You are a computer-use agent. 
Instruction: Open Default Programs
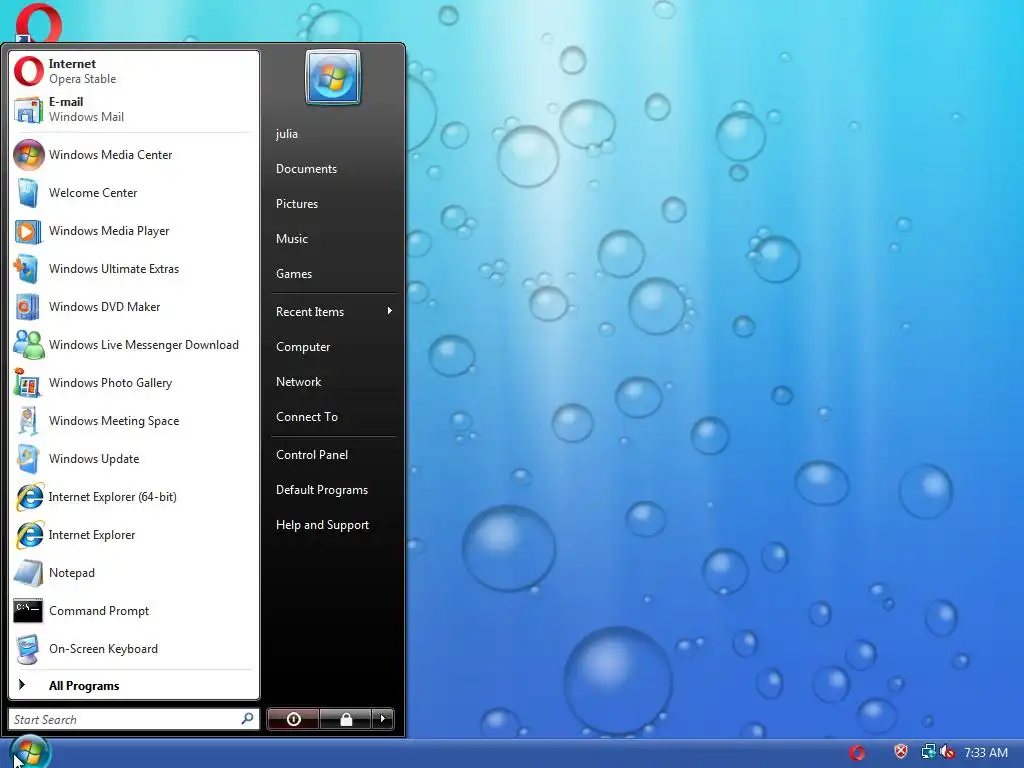pos(321,490)
